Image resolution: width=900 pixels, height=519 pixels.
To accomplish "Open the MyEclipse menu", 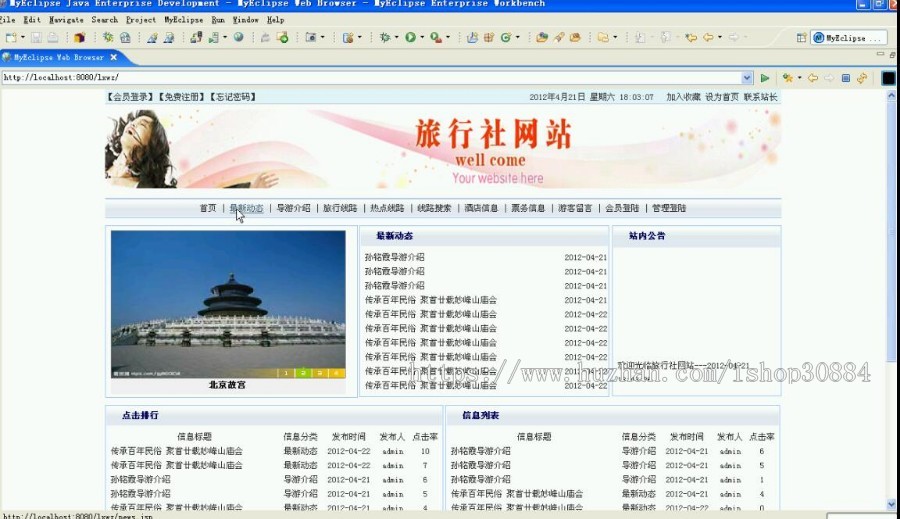I will point(184,20).
